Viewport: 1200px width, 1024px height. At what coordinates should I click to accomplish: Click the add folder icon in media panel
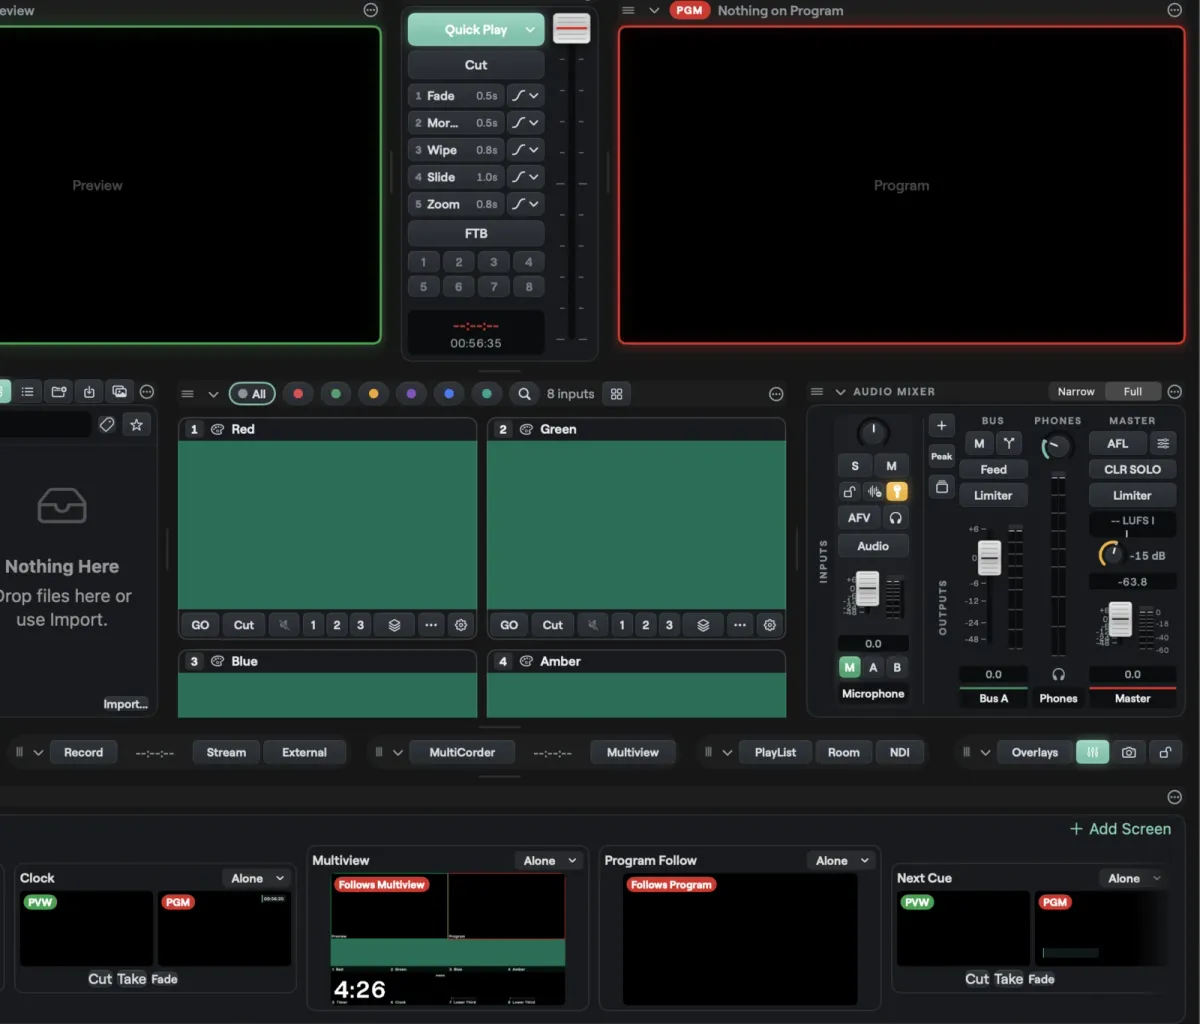(x=59, y=392)
